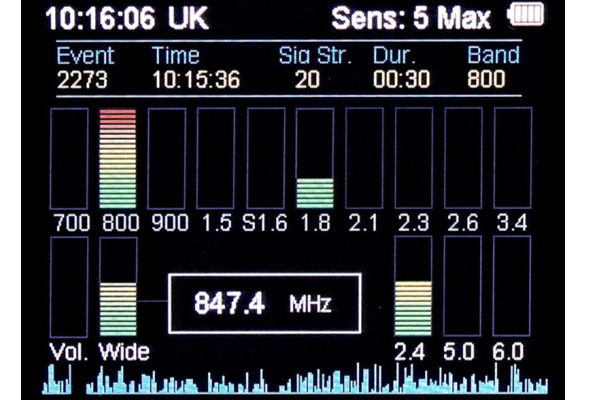
Task: Select the 900 band level bar
Action: pos(167,158)
